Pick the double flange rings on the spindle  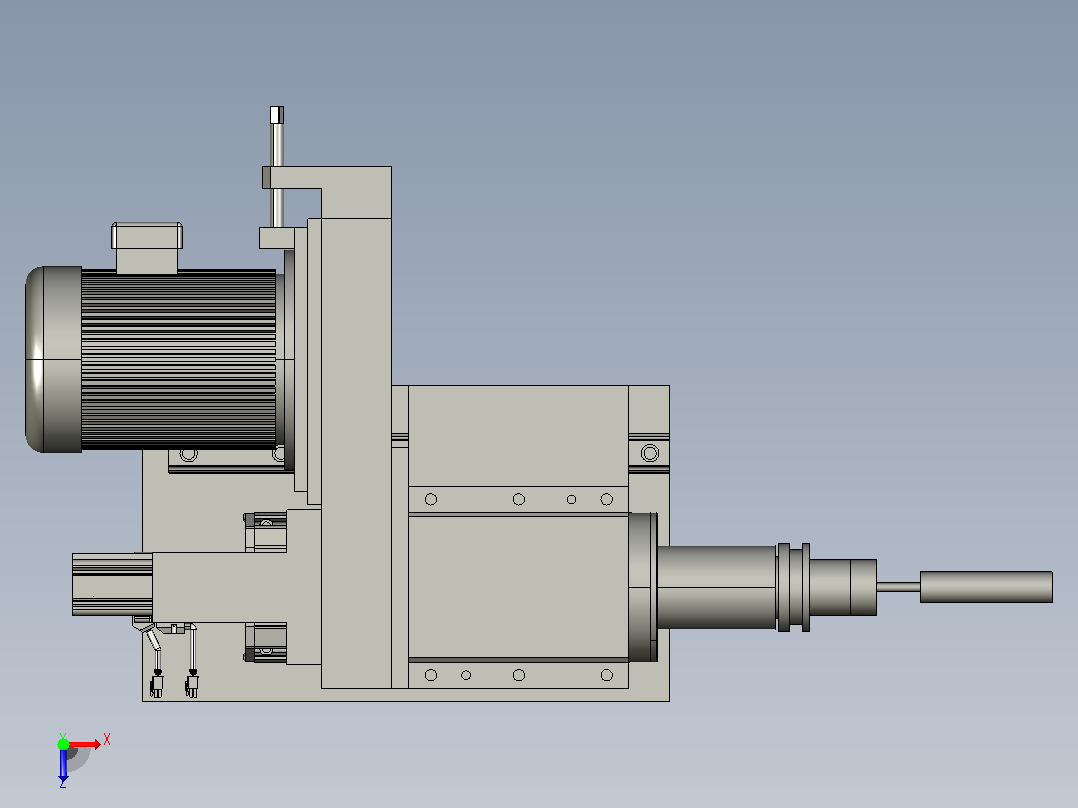(793, 587)
